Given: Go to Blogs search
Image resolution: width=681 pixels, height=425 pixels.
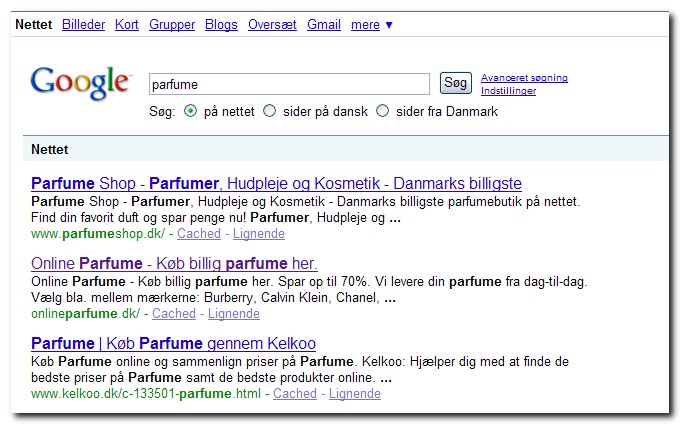Looking at the screenshot, I should [x=221, y=25].
